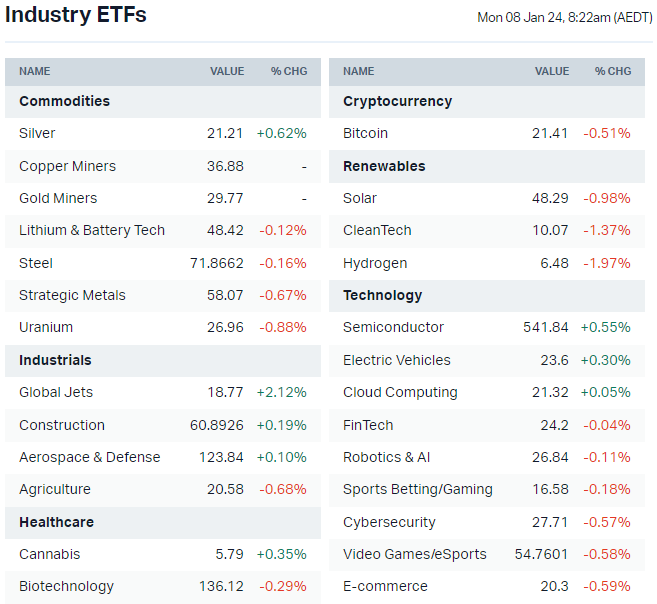Sort right table by % CHG header
Screen dimensions: 657x604
[x=613, y=71]
